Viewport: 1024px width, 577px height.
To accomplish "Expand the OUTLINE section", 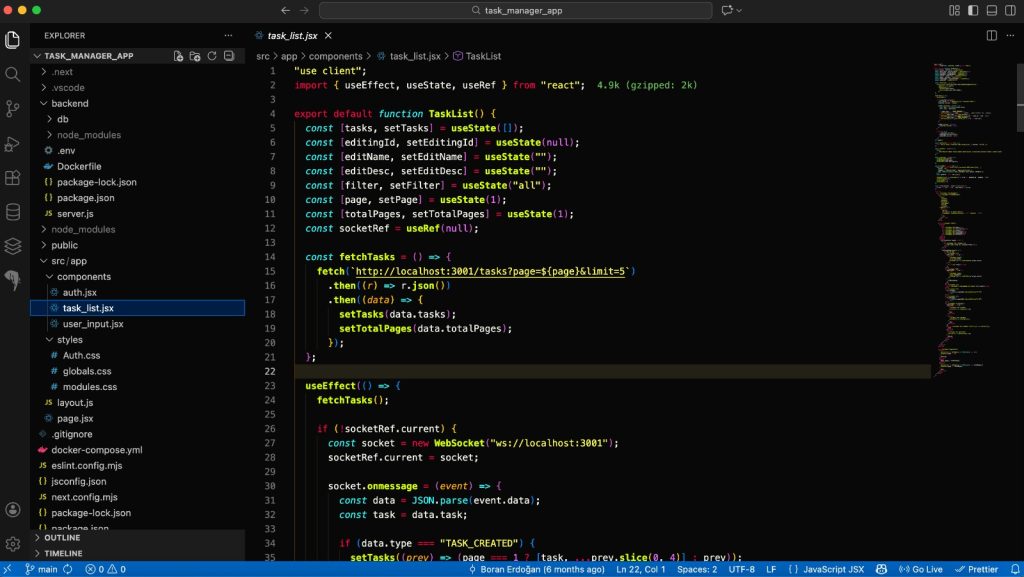I will click(62, 537).
